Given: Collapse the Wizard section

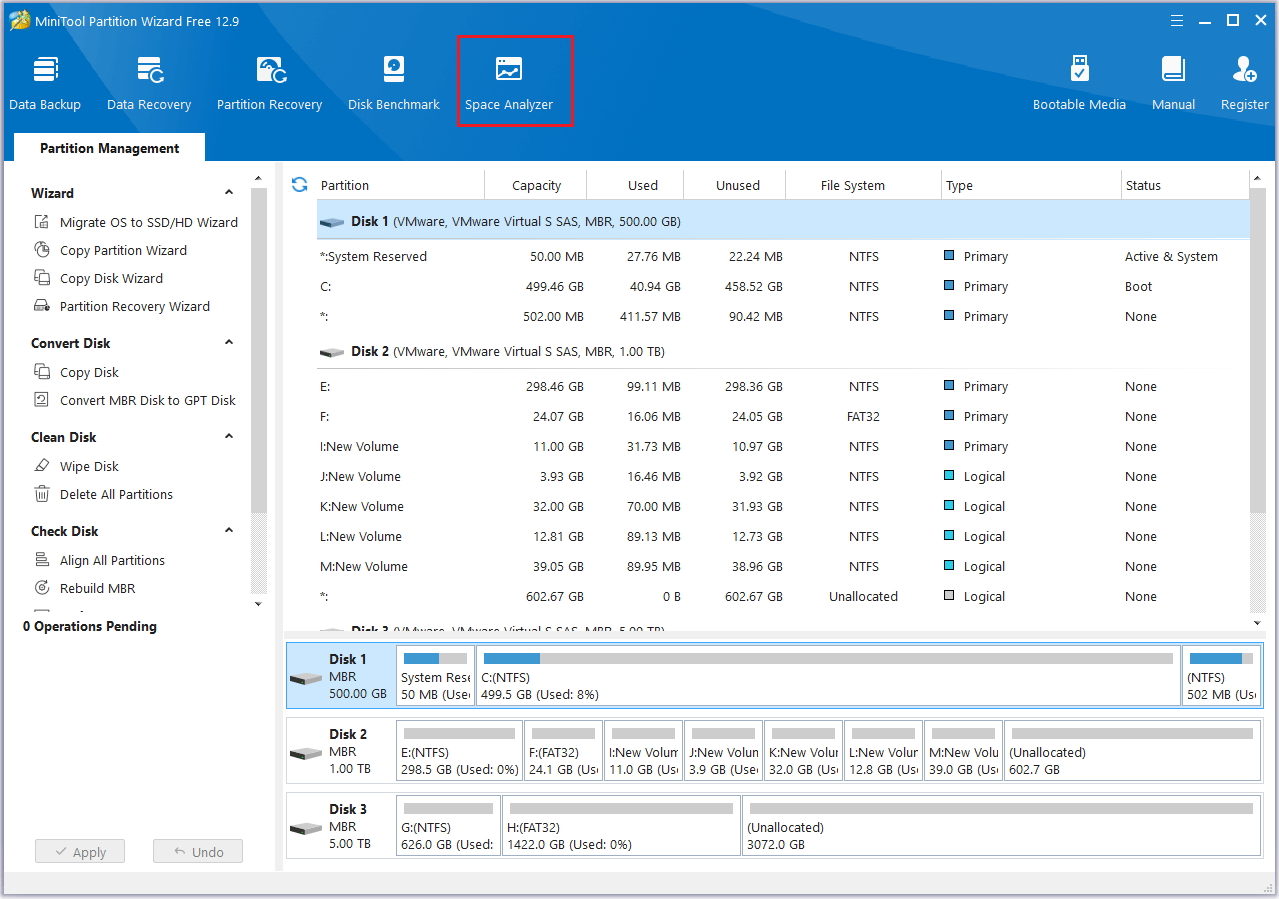Looking at the screenshot, I should [x=229, y=193].
